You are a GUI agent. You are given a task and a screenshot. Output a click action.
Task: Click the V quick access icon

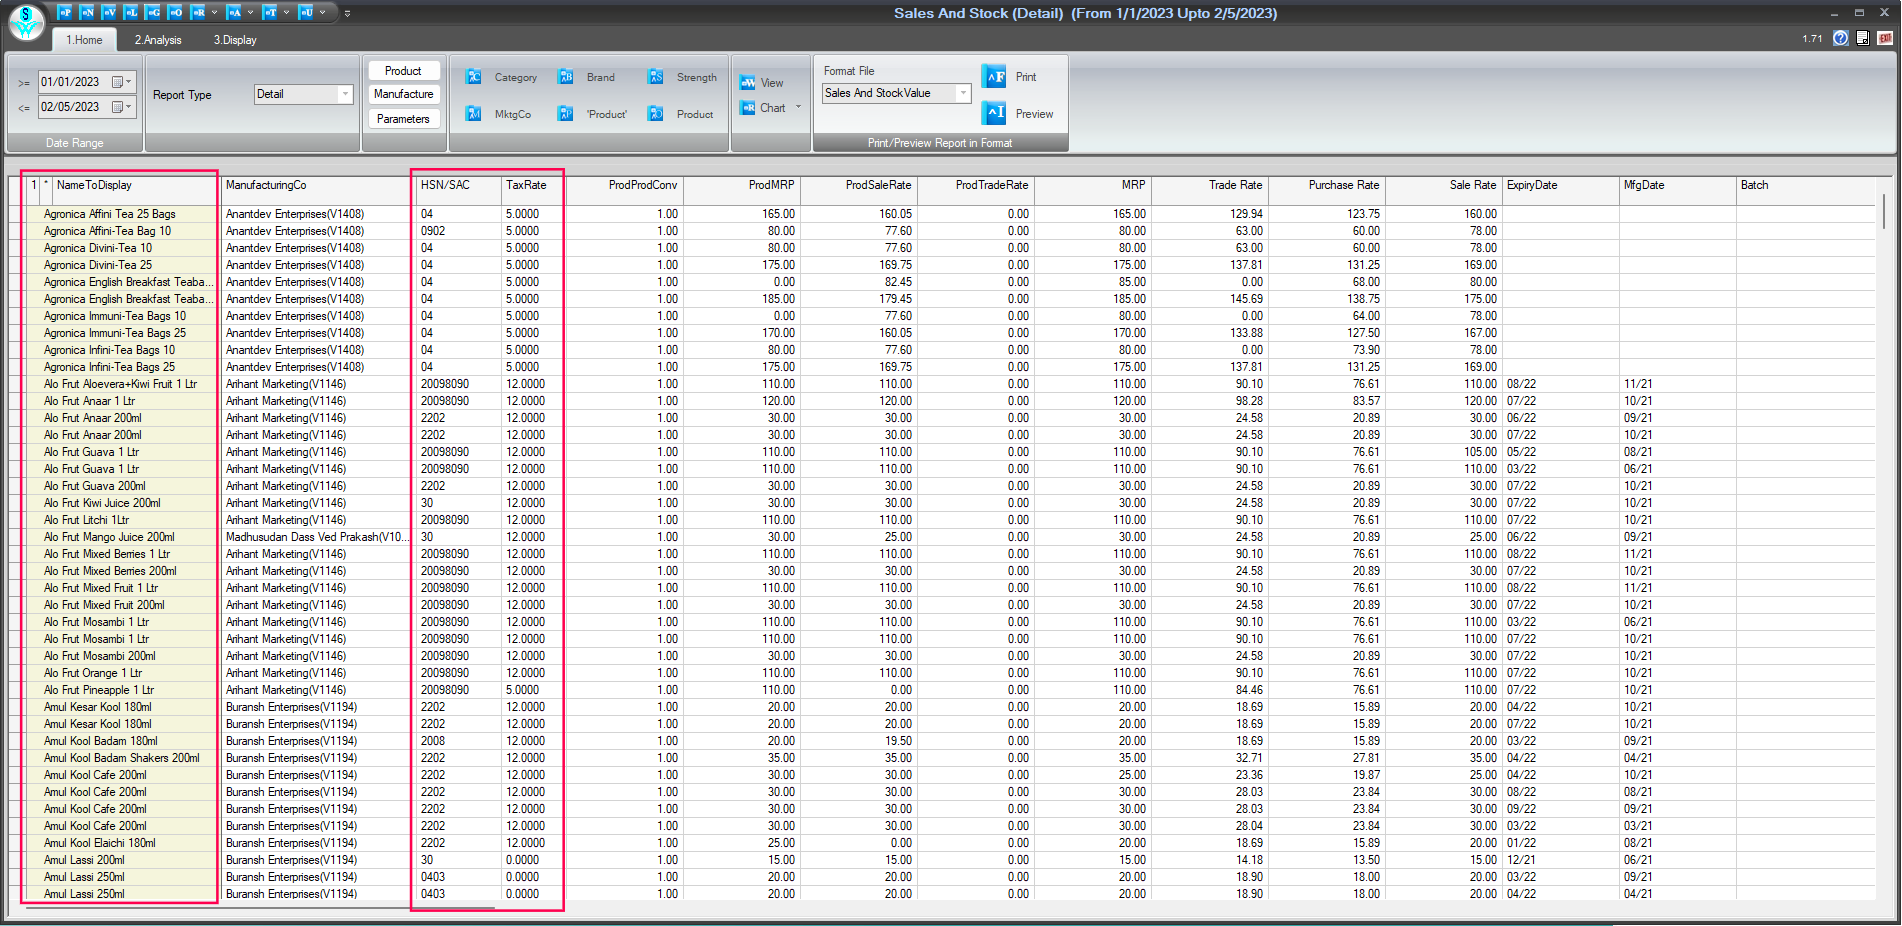[x=109, y=12]
